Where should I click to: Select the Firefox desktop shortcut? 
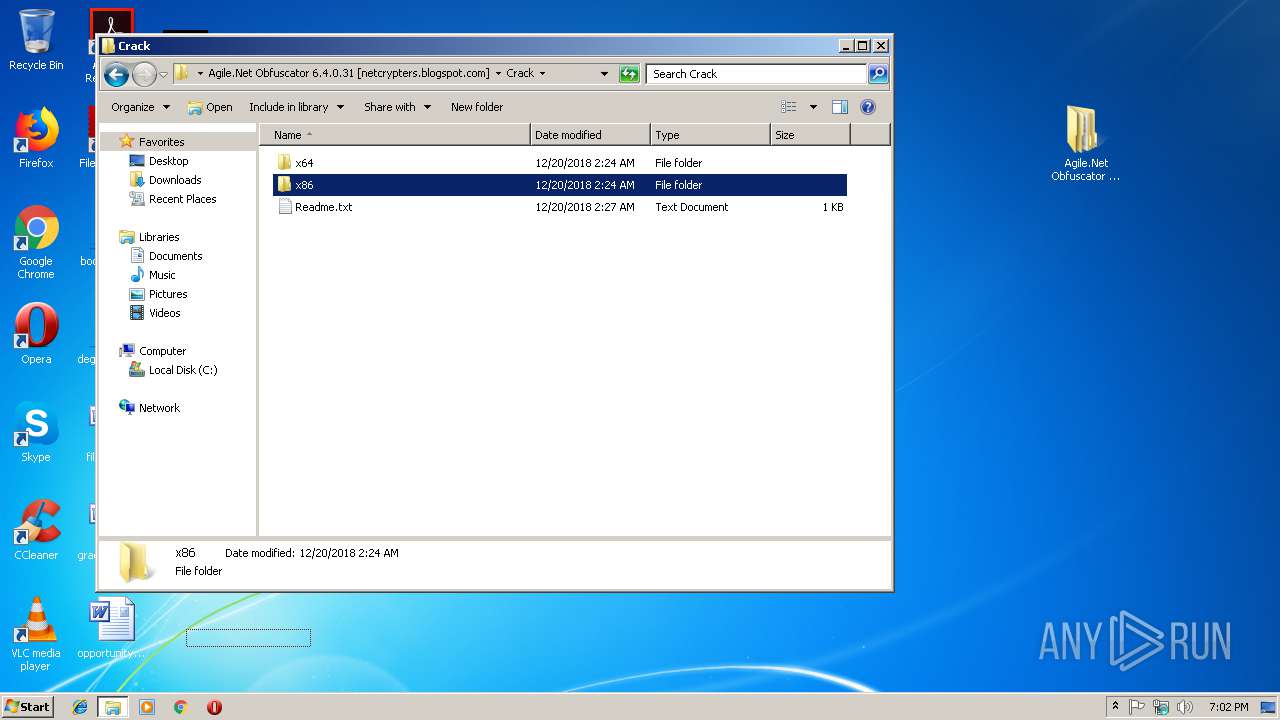point(36,139)
